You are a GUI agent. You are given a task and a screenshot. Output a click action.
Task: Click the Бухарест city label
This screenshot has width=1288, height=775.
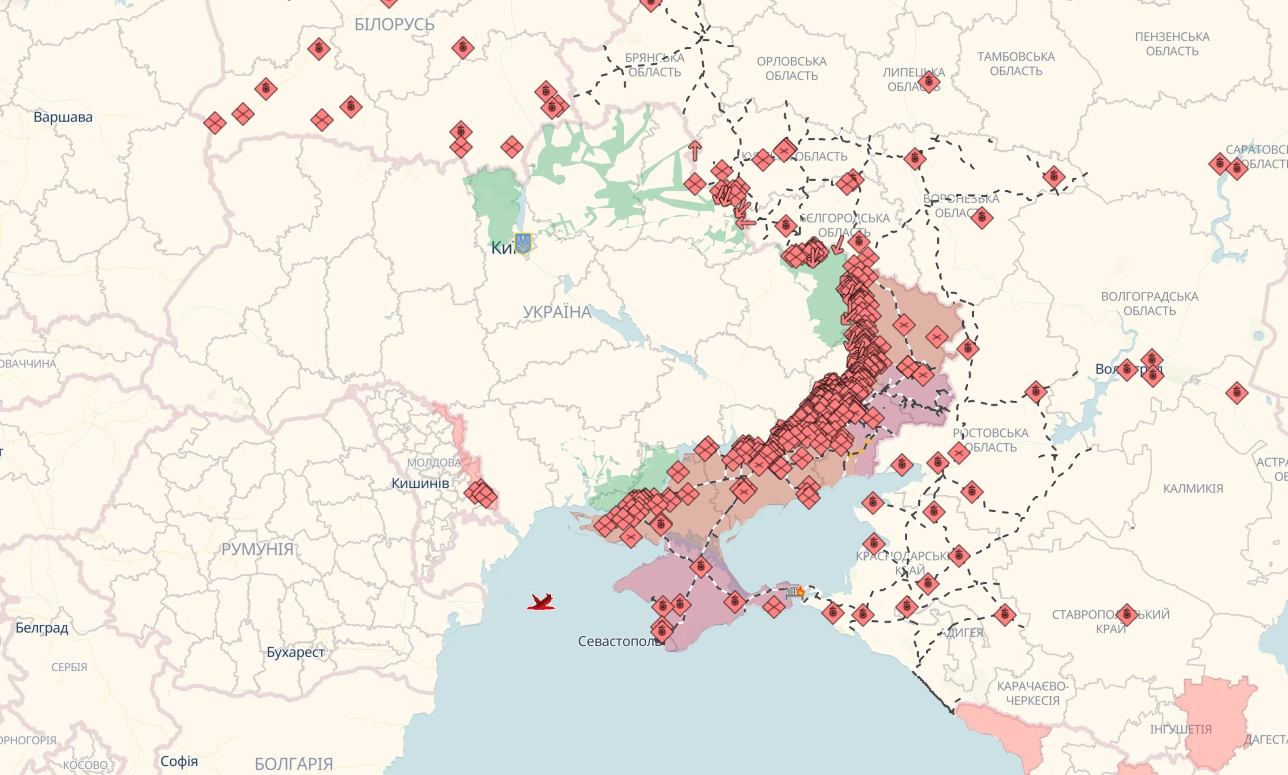(x=296, y=652)
